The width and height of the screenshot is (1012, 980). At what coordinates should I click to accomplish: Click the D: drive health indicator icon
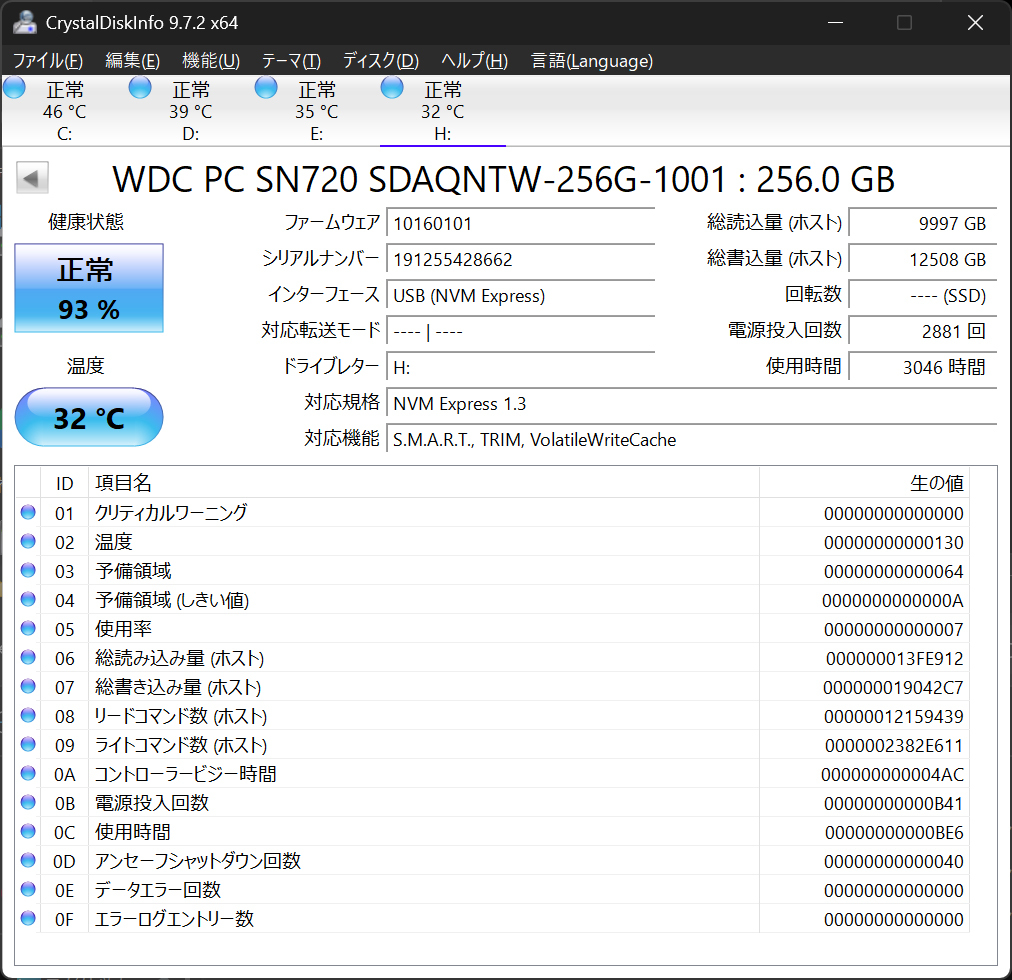tap(139, 88)
